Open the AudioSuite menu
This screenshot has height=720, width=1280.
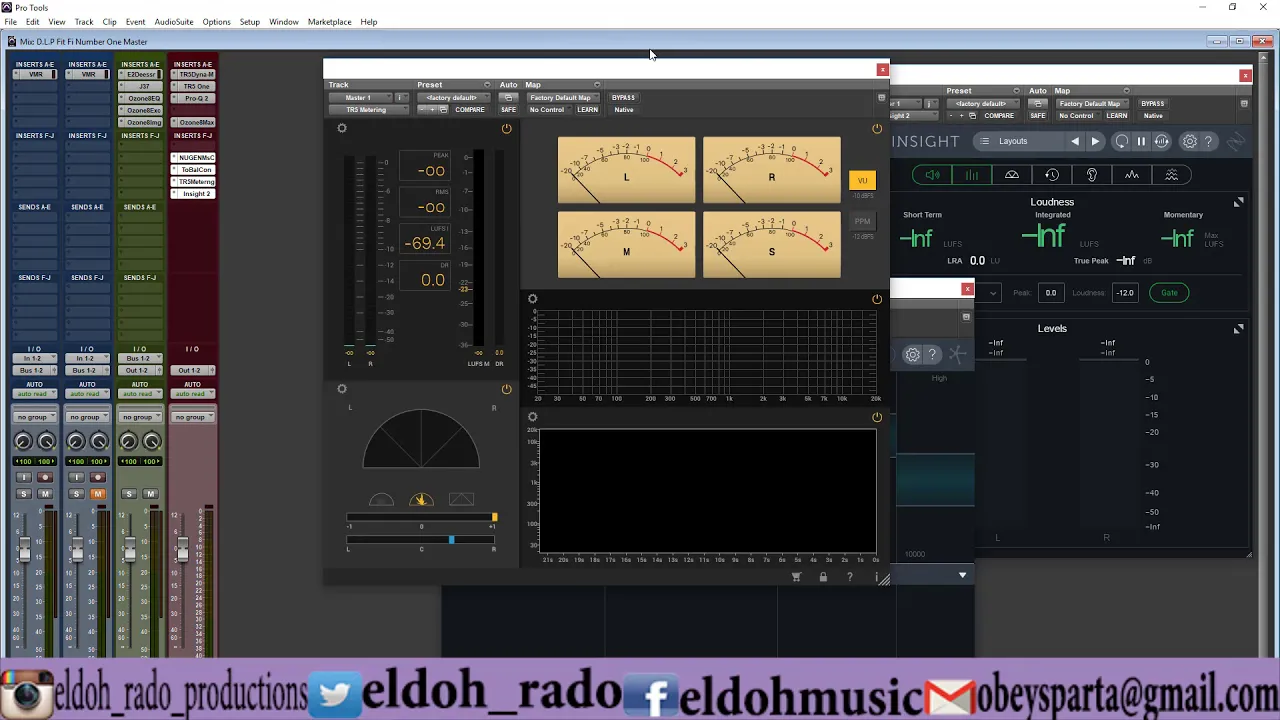pos(174,22)
